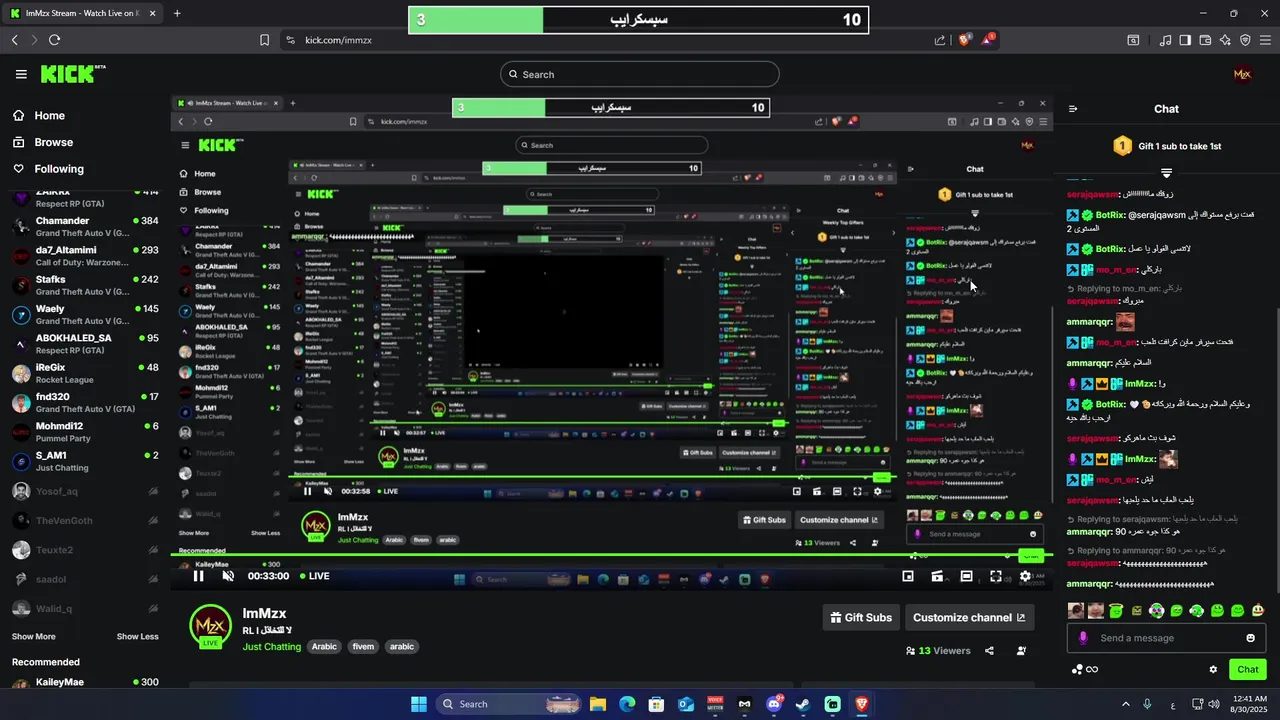Click the follow user icon beside the share icon
The image size is (1280, 720).
1021,651
